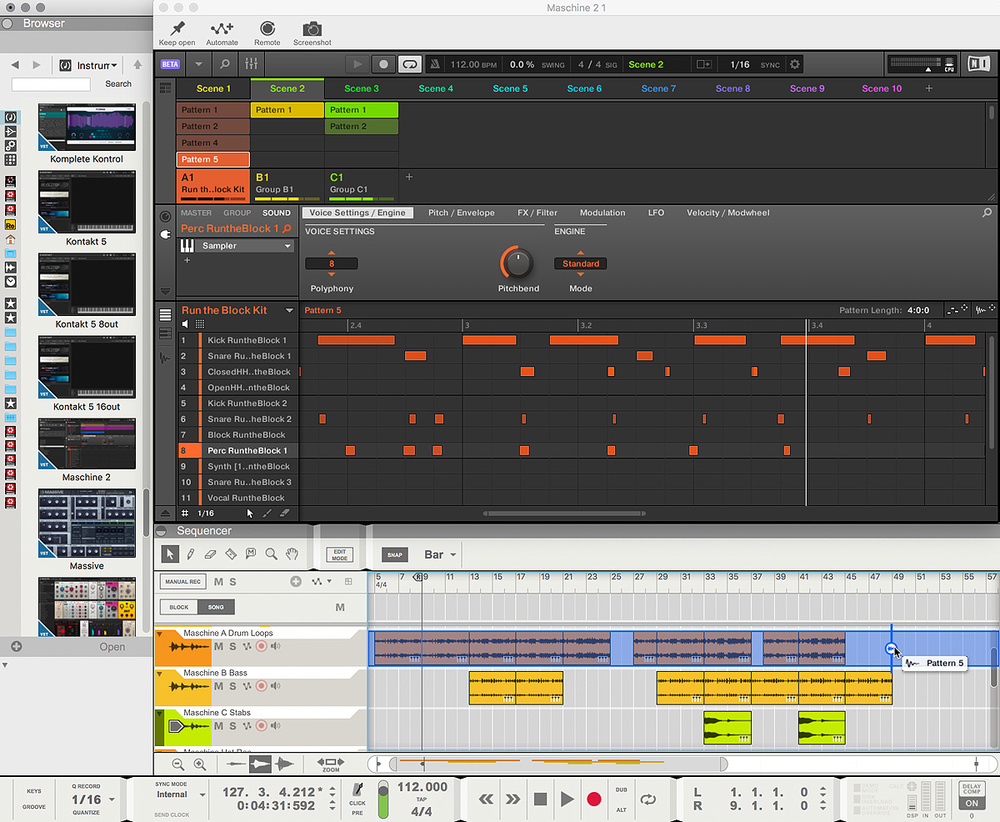Click the MANUAL REC button

[x=181, y=580]
